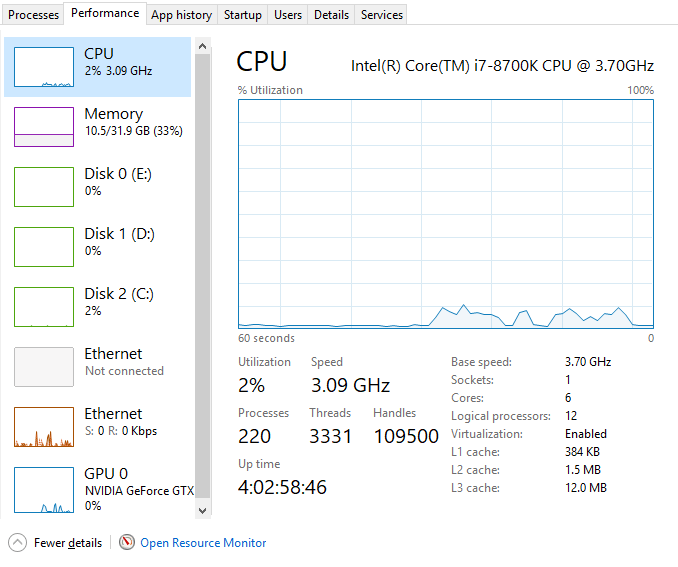Viewport: 678px width, 567px height.
Task: Select Disk 1 (D:) performance item
Action: click(x=98, y=247)
